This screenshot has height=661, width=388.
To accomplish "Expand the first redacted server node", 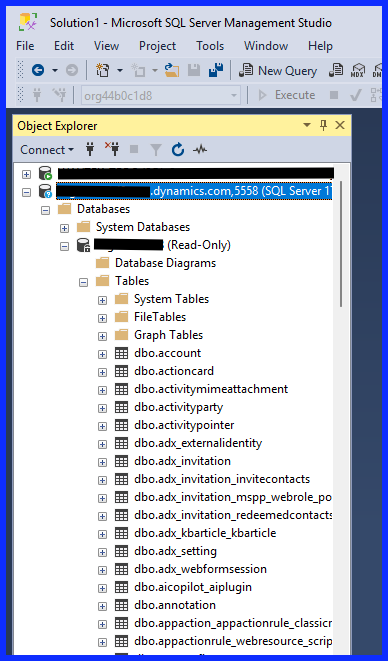I will click(27, 174).
